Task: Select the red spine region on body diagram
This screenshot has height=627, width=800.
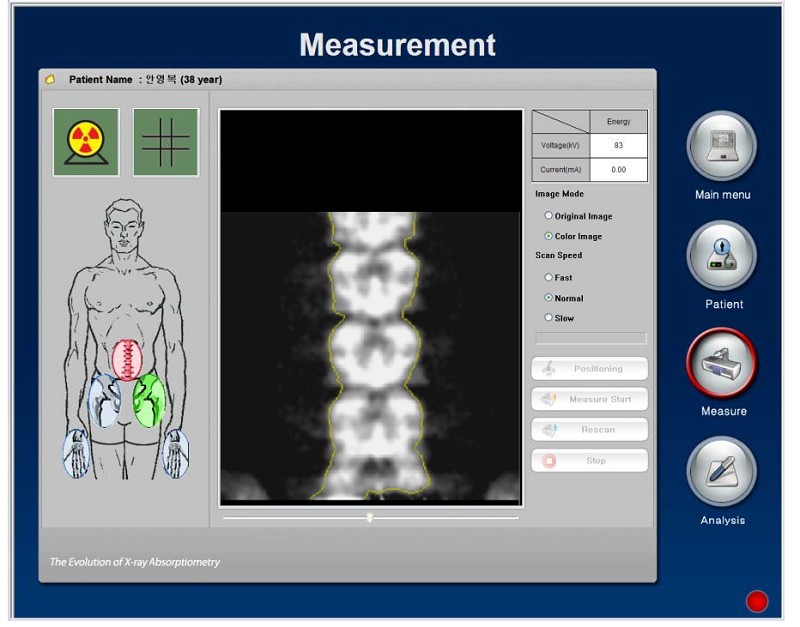Action: [127, 359]
